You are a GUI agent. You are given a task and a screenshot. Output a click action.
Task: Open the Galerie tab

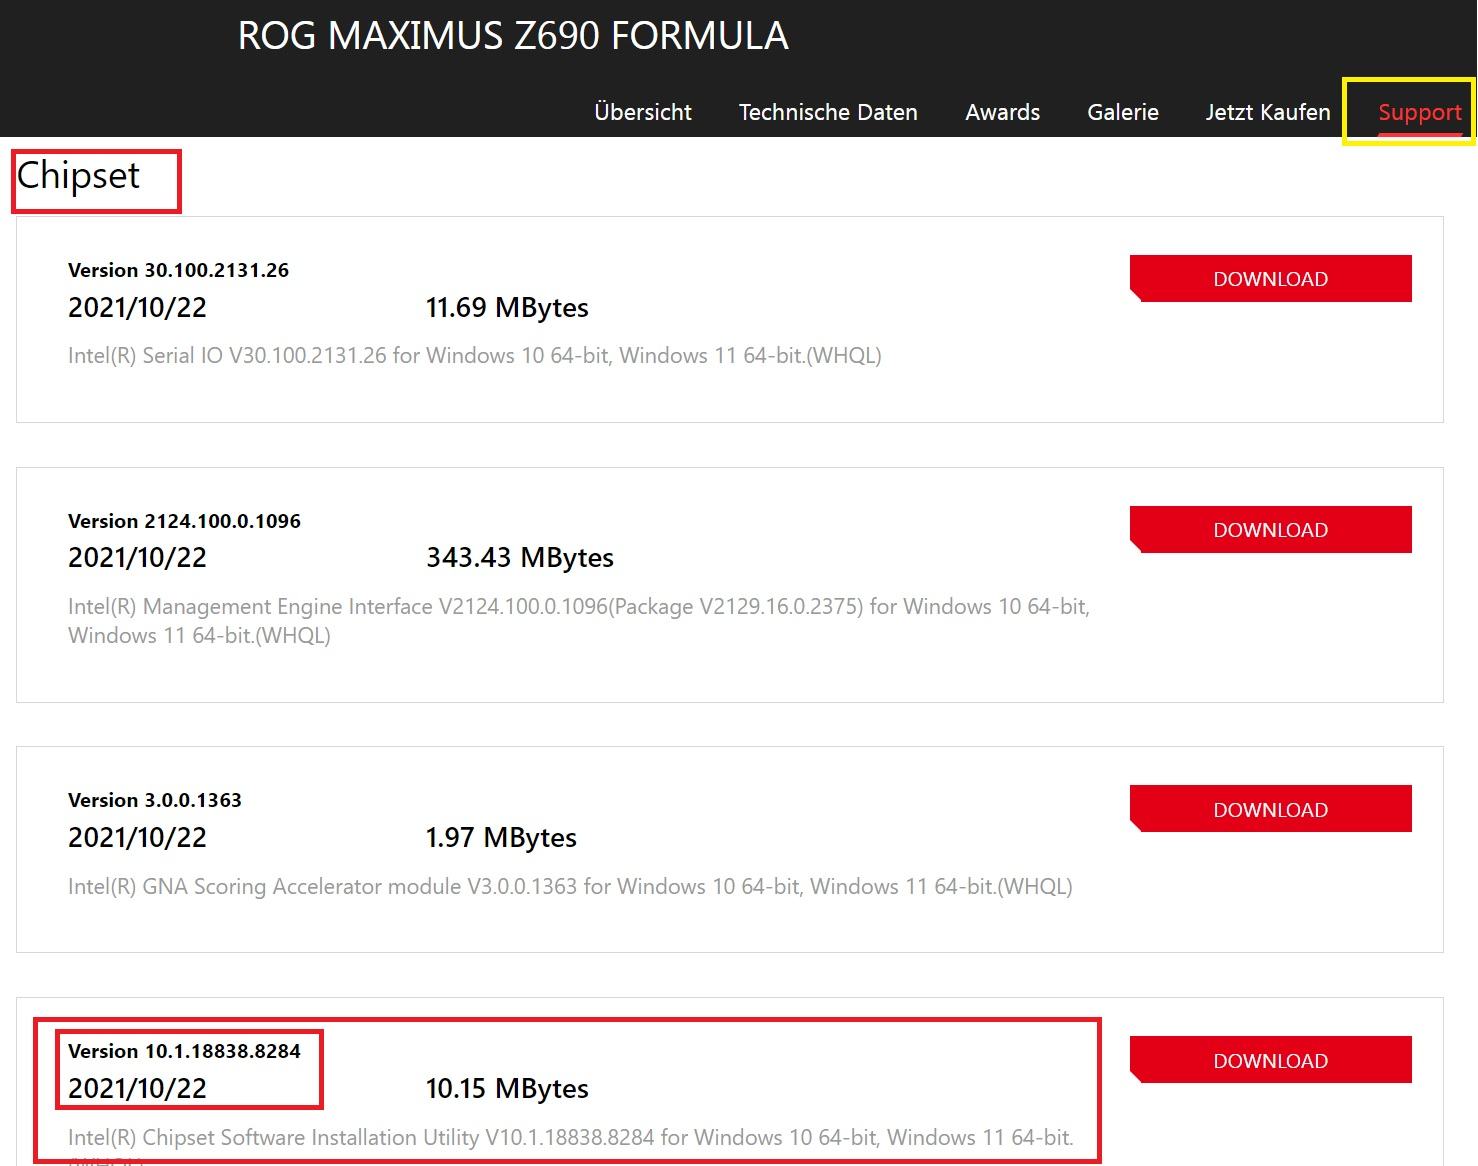point(1123,112)
